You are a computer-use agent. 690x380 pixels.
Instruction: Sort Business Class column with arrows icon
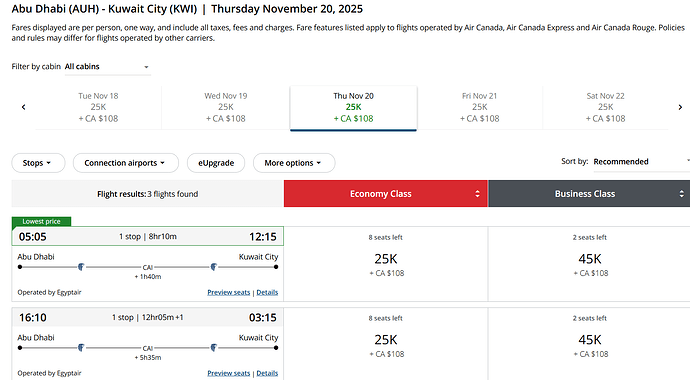coord(681,194)
